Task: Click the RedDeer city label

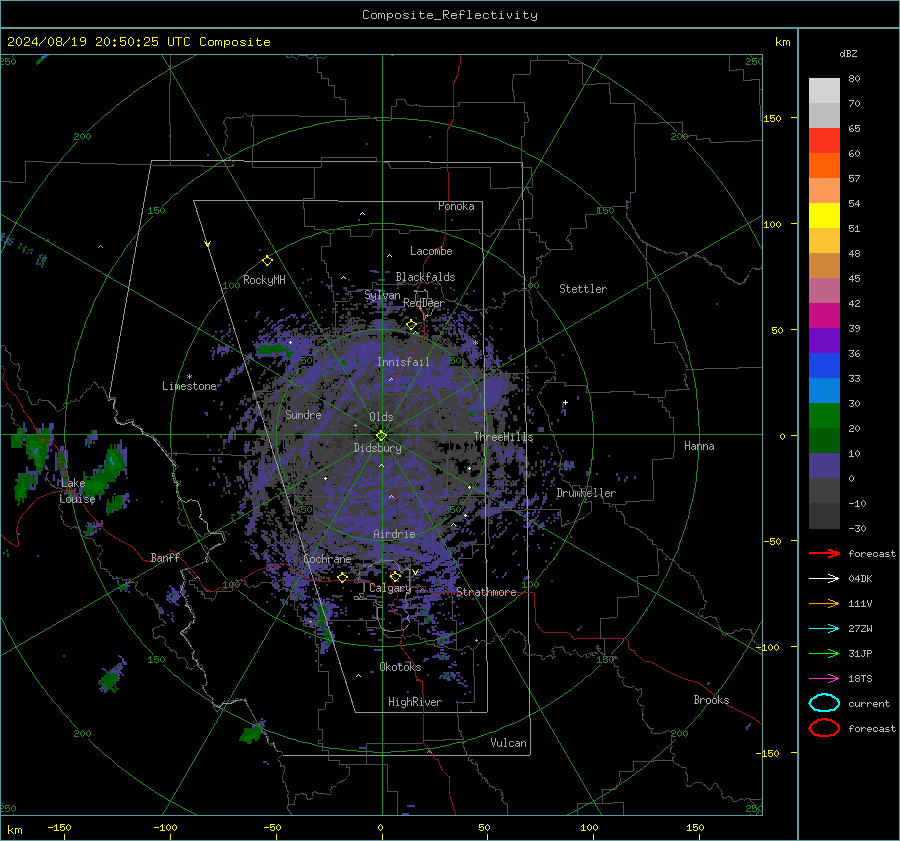Action: (424, 303)
